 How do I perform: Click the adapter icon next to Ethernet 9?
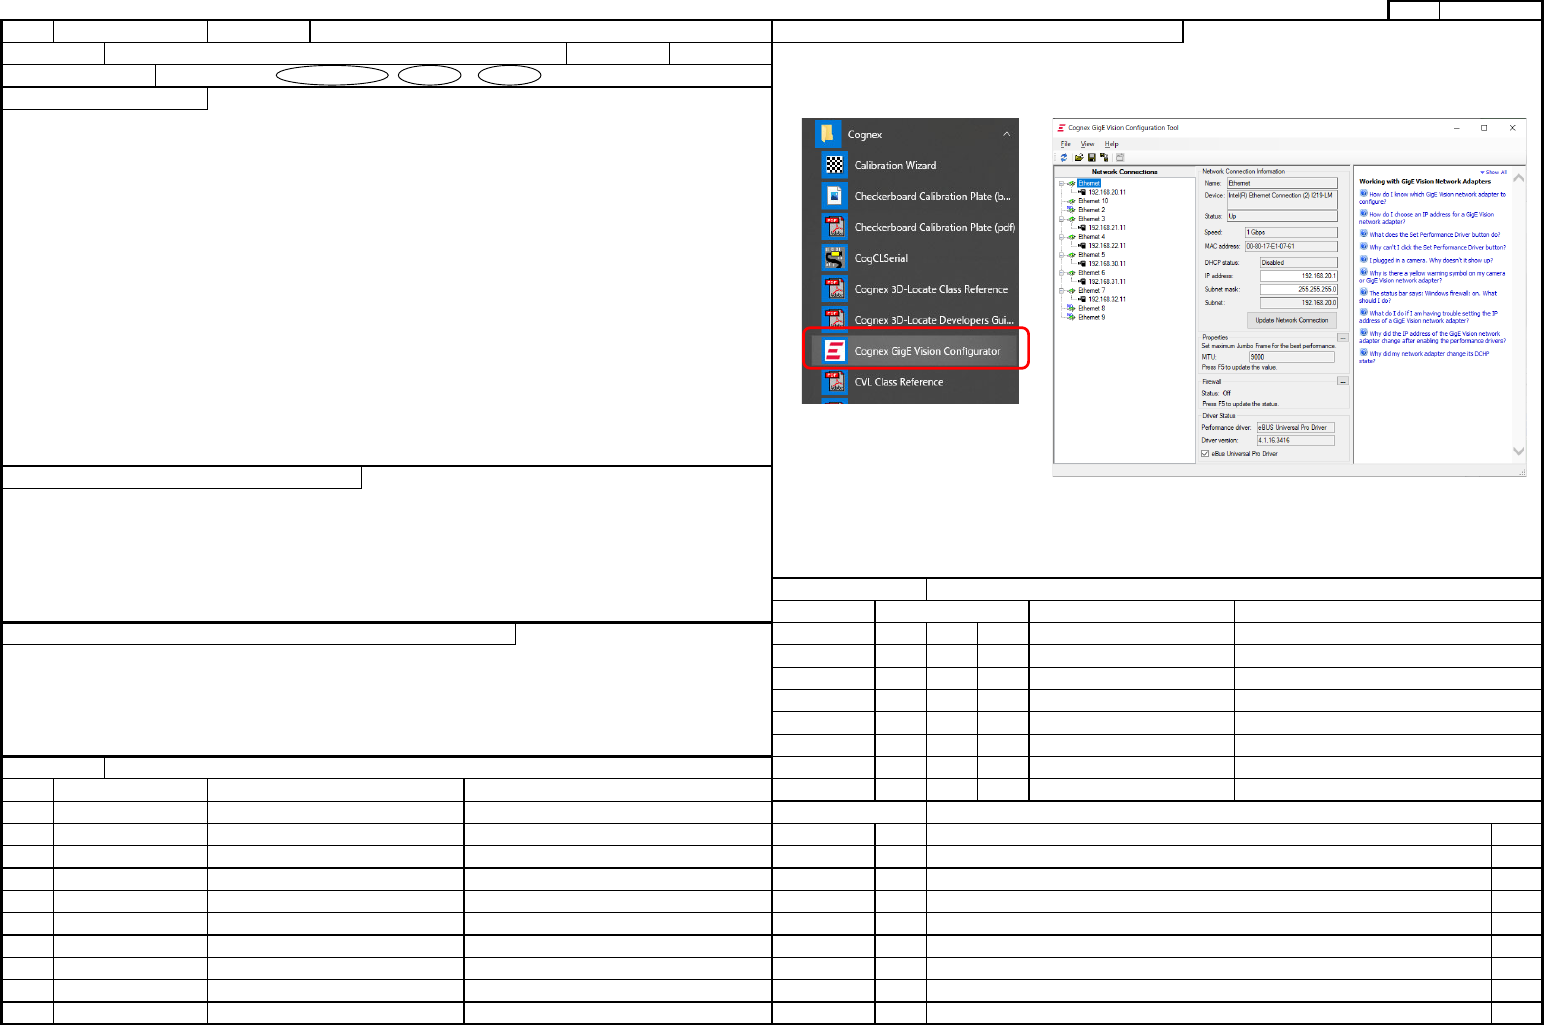click(x=1072, y=317)
